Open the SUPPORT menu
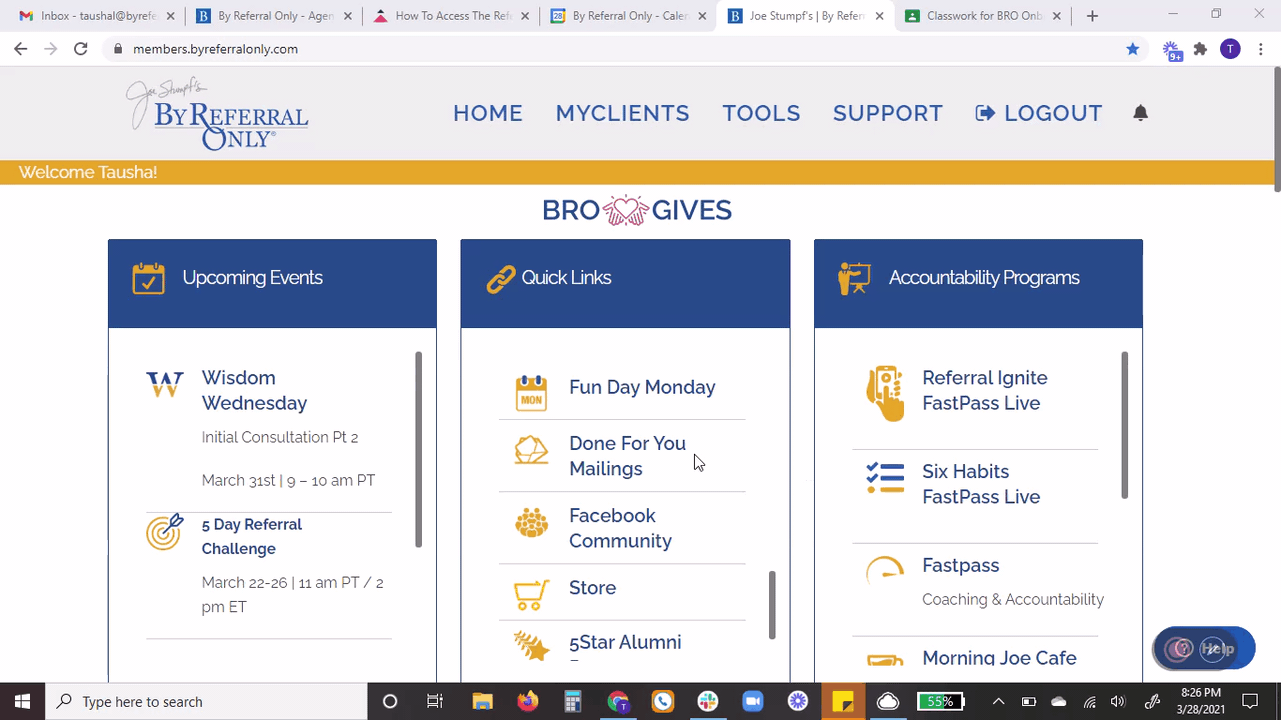 point(888,113)
